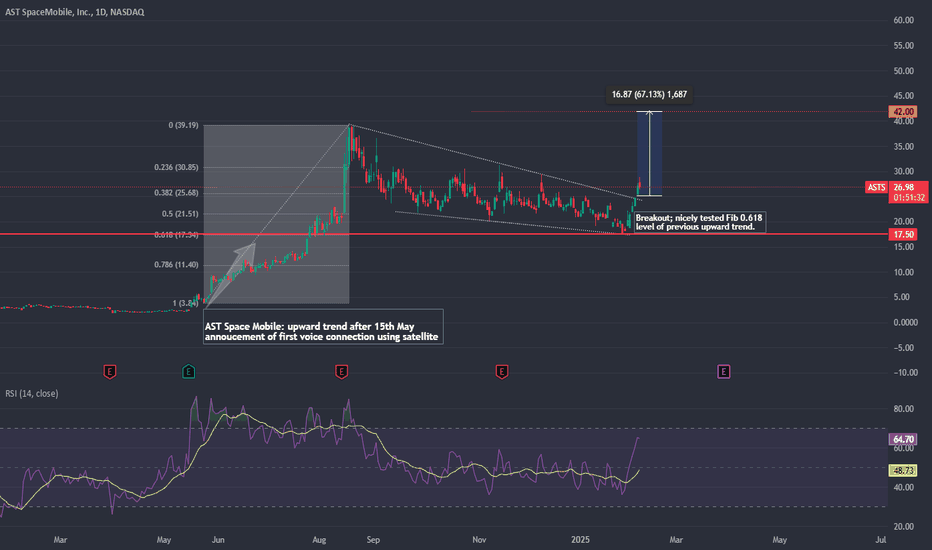Select the Breakout Fib 0.618 annotation box
932x550 pixels.
(x=699, y=222)
